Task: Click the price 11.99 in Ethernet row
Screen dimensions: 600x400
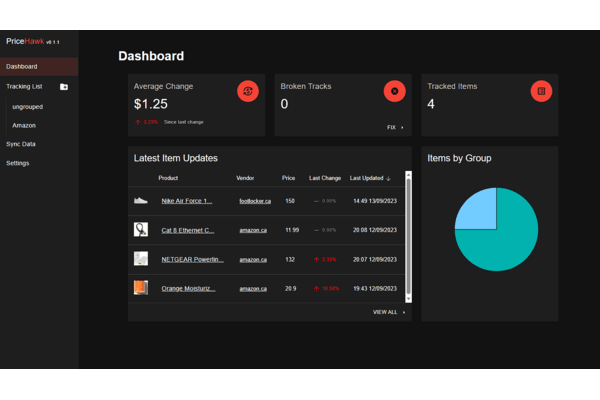Action: (292, 230)
